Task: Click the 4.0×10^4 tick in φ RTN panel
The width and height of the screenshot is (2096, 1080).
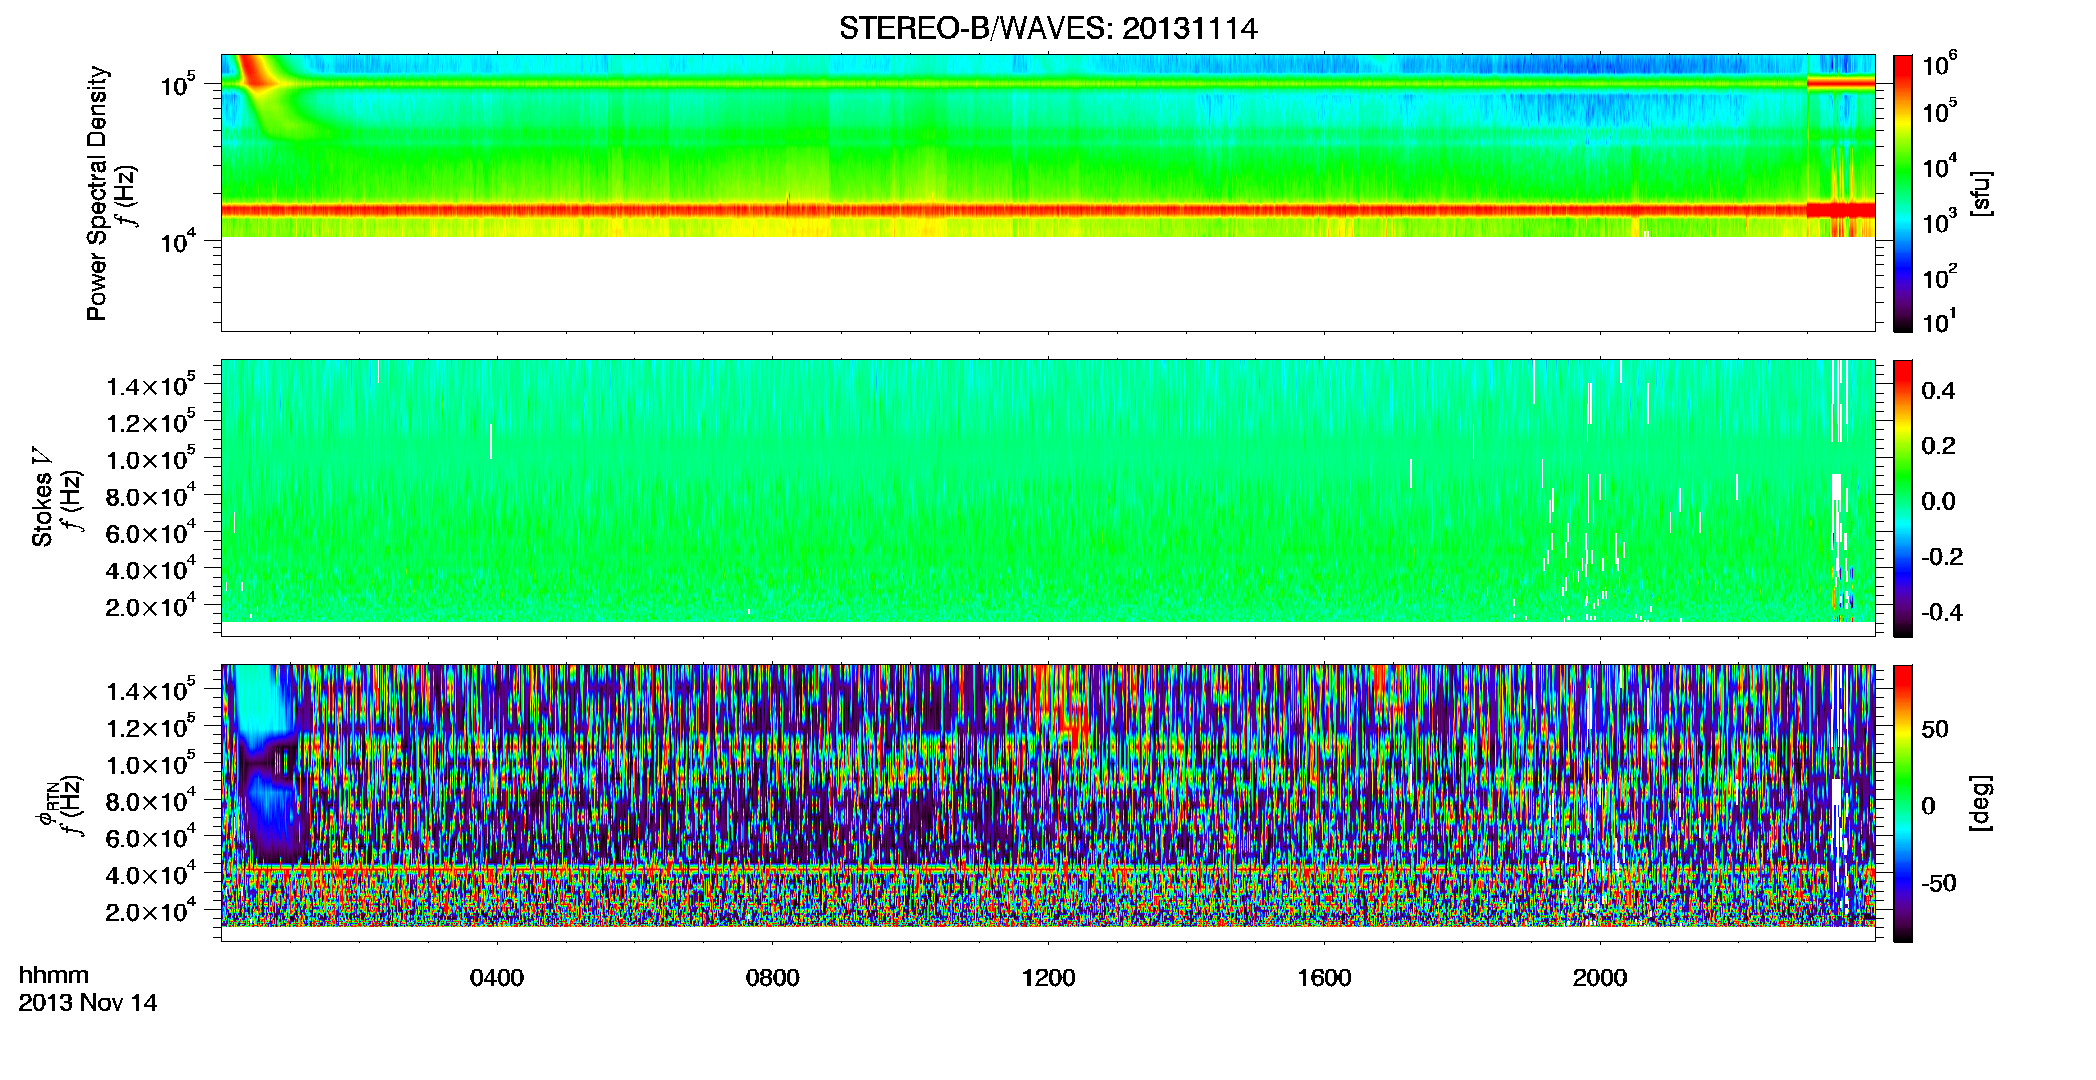Action: [x=151, y=875]
